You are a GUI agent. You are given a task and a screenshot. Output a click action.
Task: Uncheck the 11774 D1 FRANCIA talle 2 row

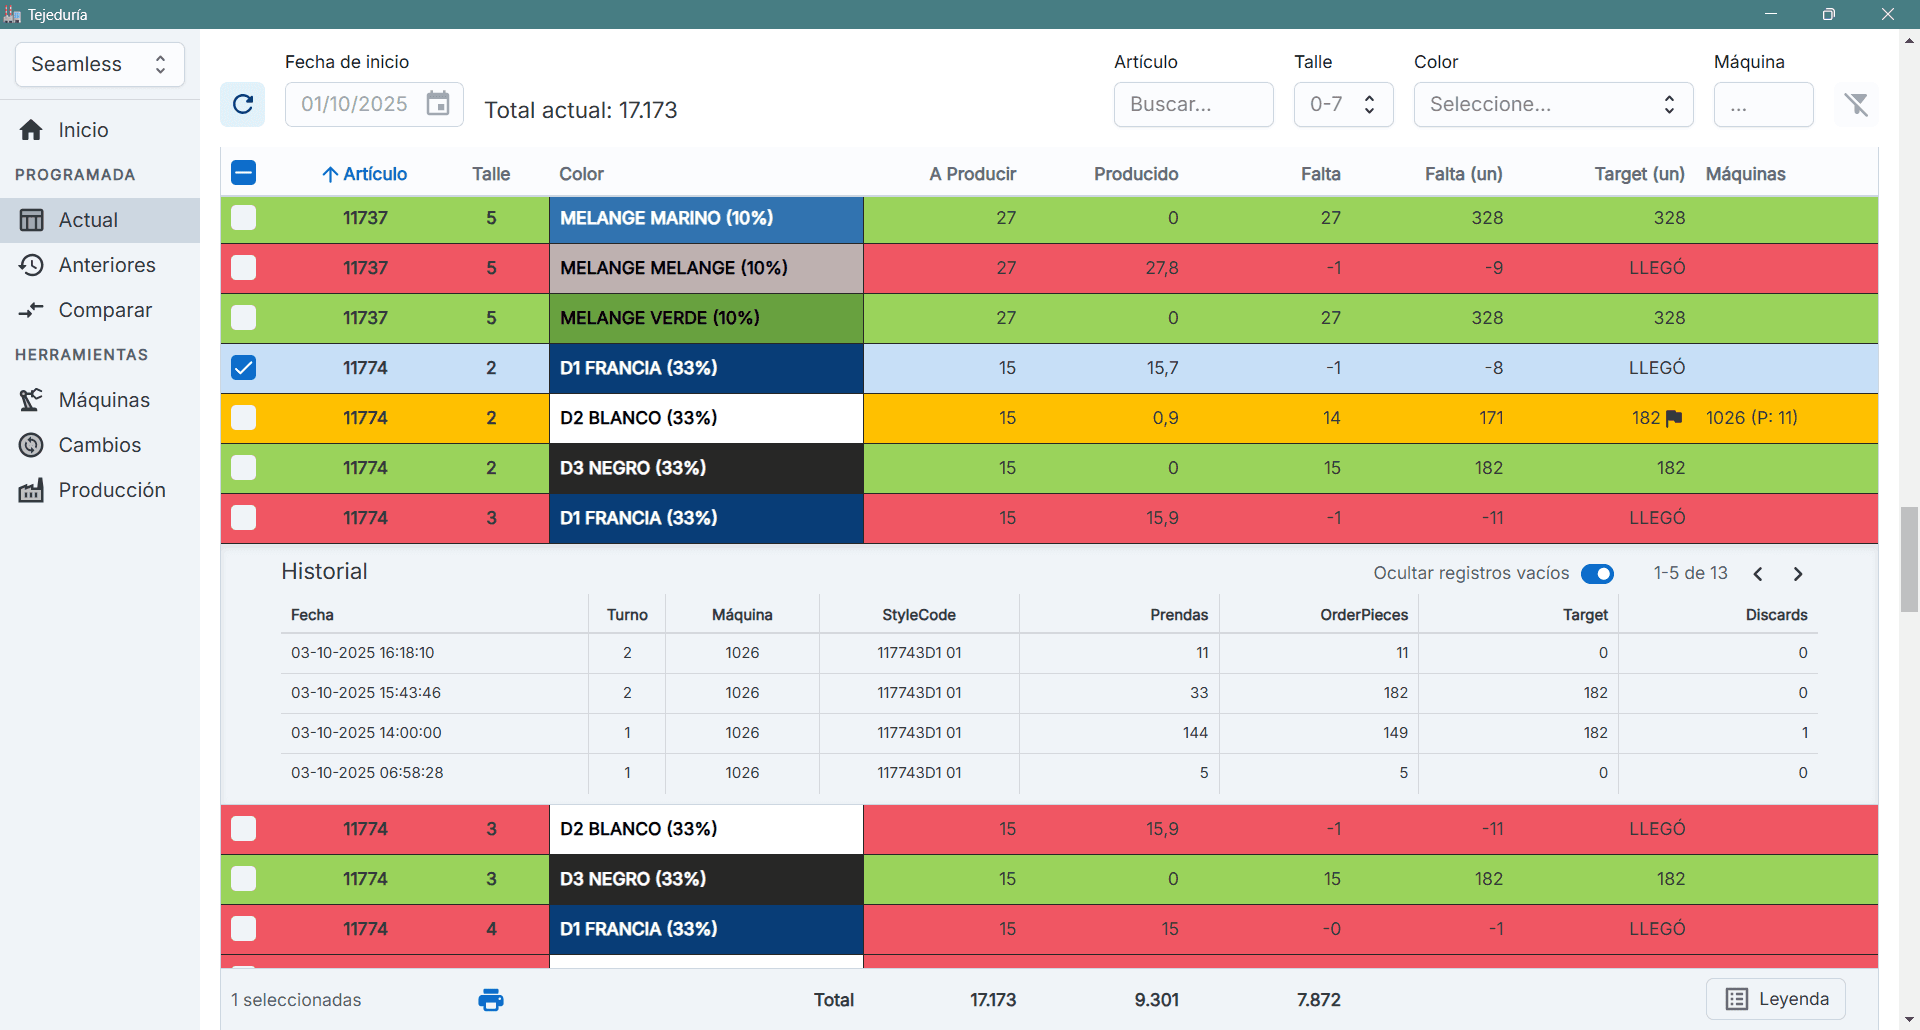(244, 368)
